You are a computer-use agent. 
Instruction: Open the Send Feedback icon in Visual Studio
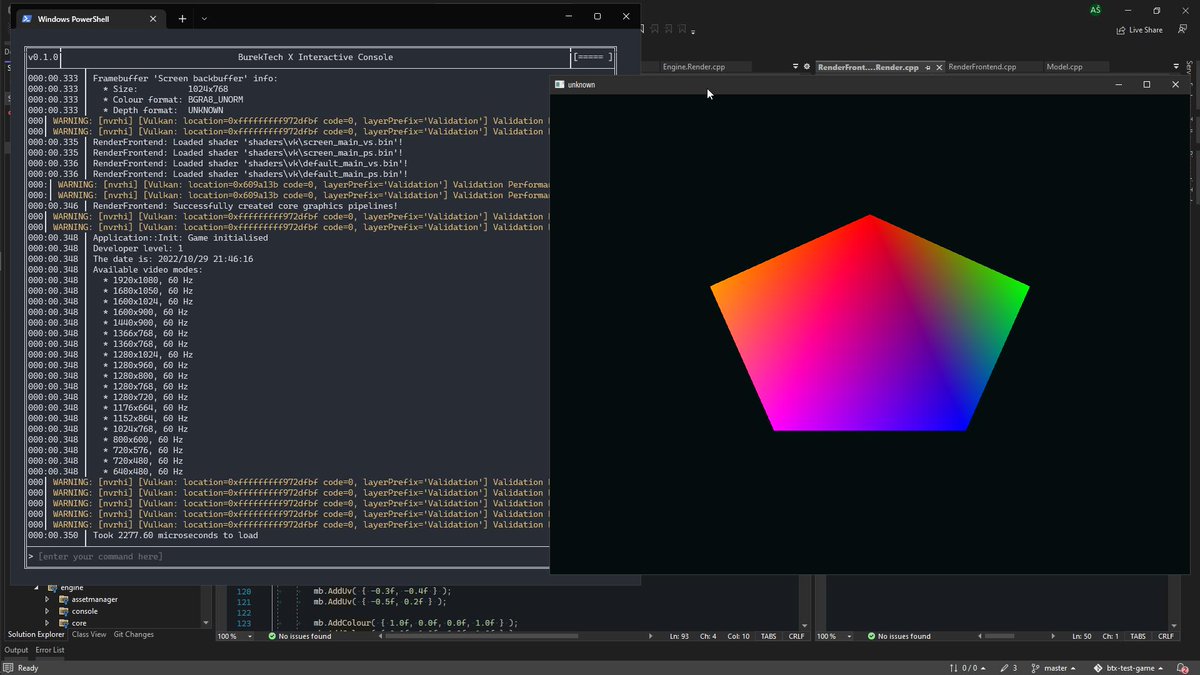click(1182, 30)
